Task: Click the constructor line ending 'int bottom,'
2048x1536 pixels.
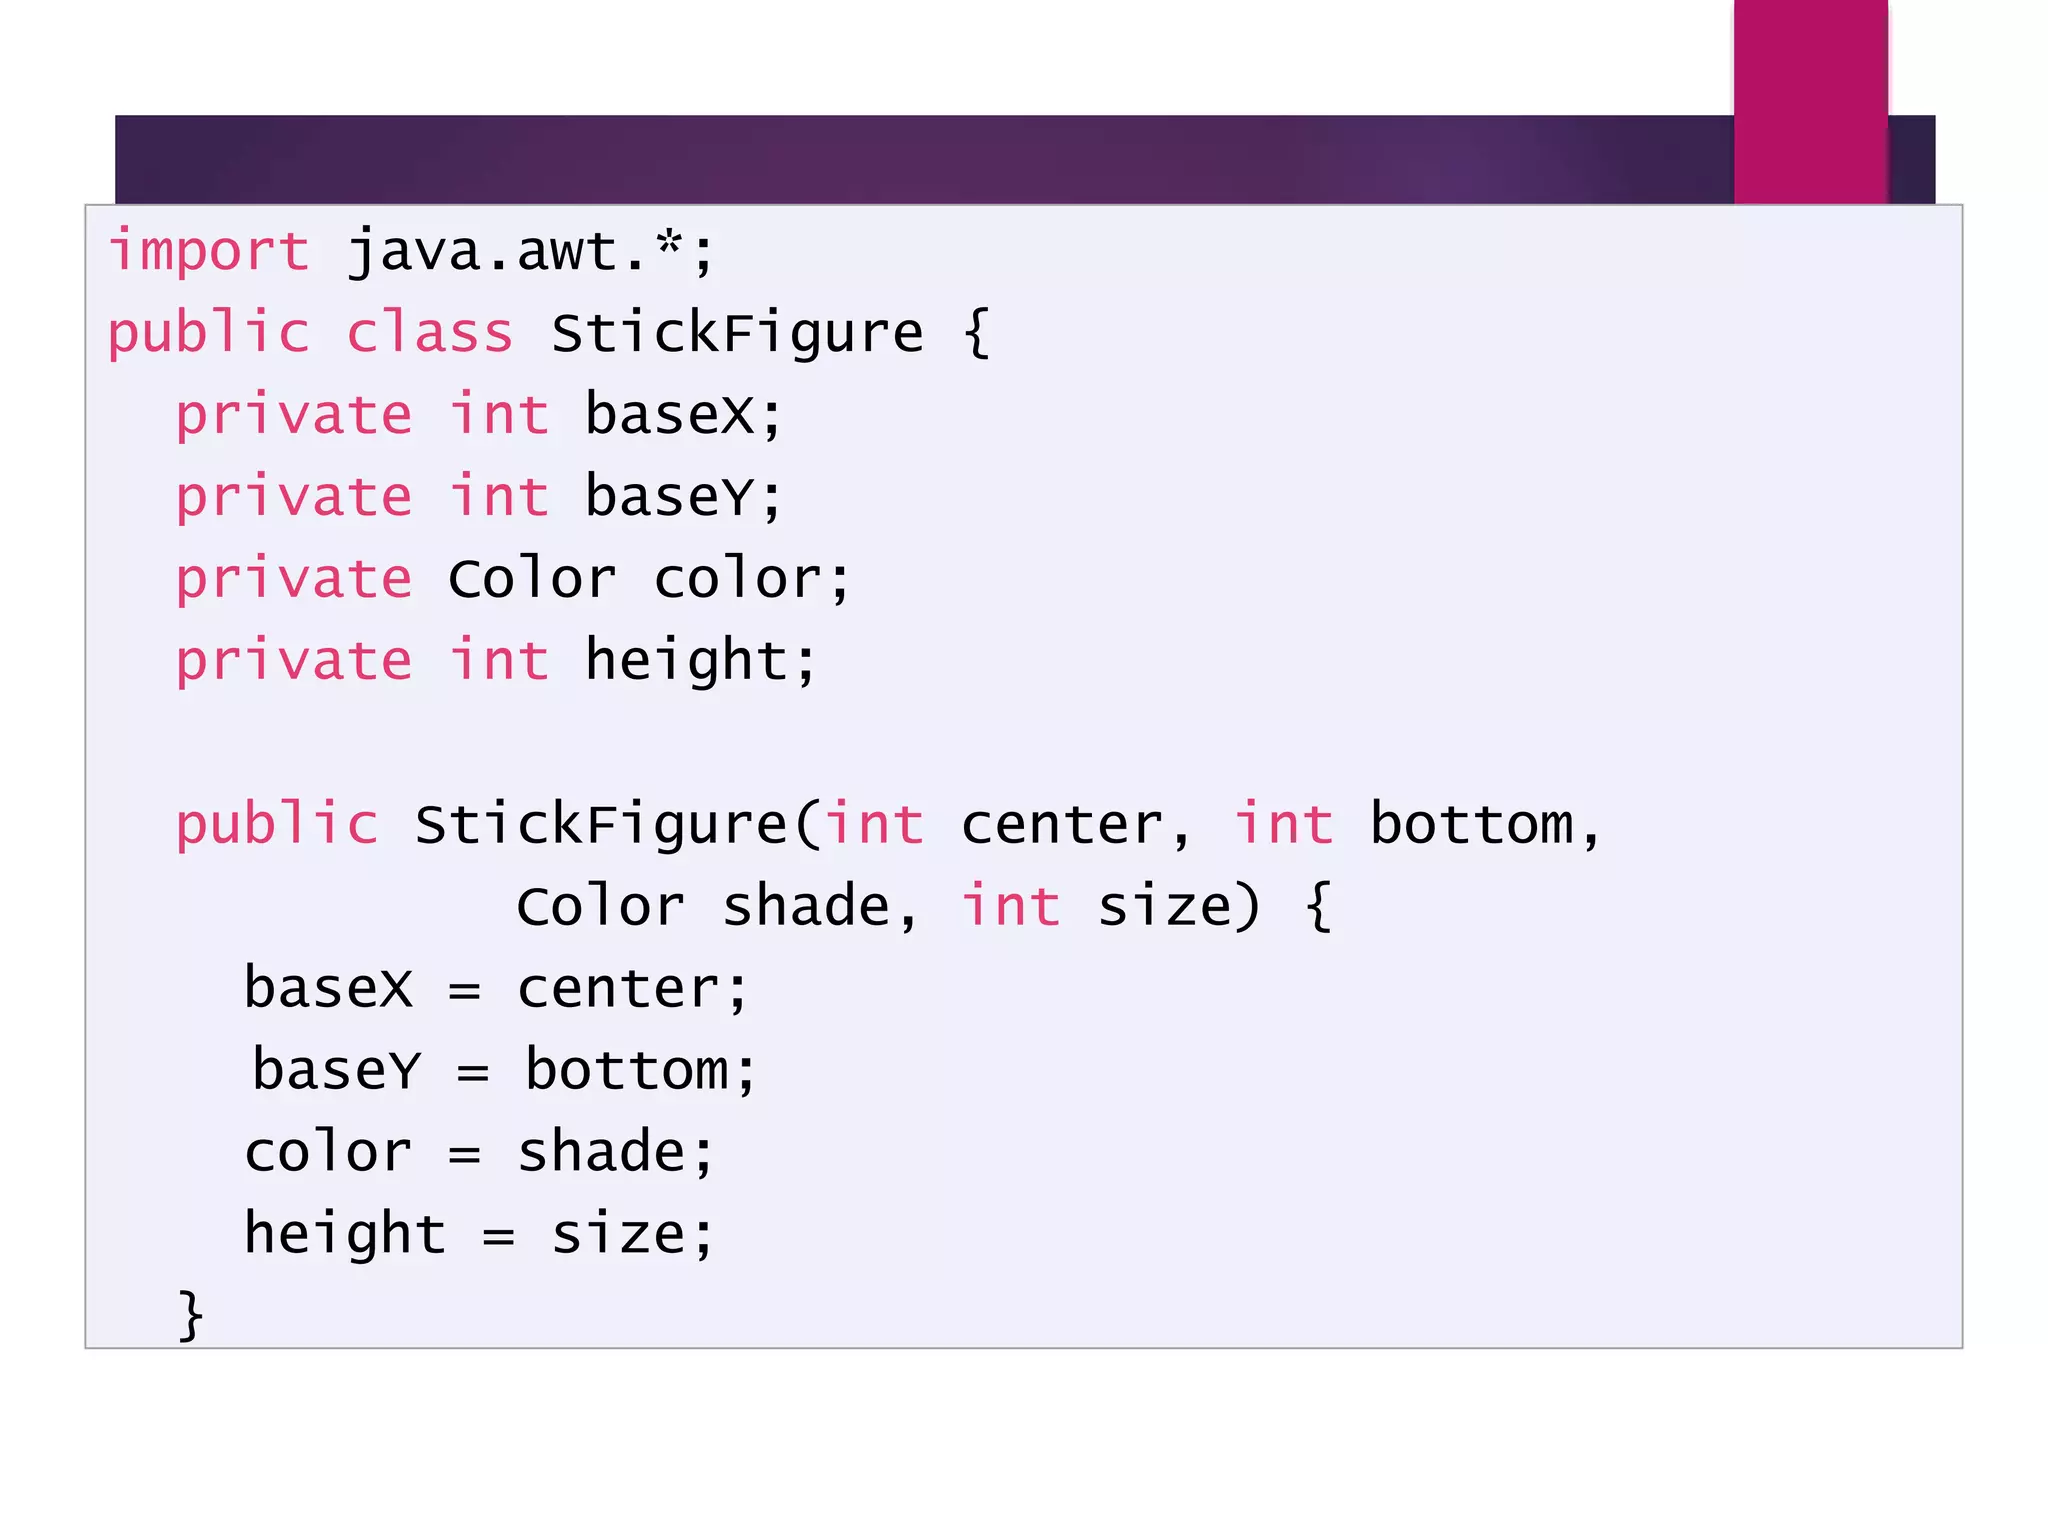Action: (x=889, y=825)
